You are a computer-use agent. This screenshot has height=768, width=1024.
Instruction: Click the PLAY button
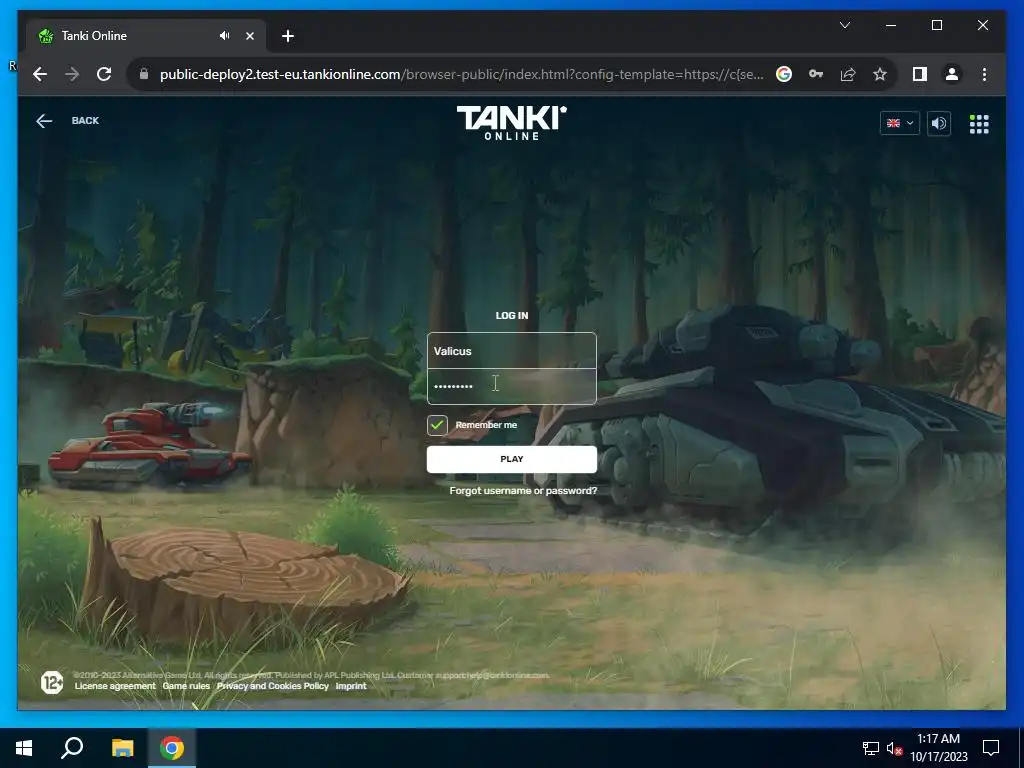pyautogui.click(x=511, y=459)
